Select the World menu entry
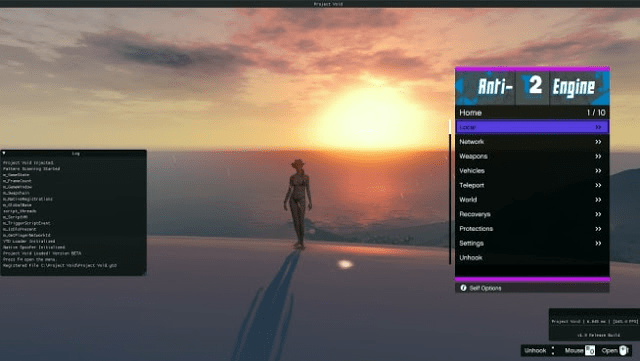The image size is (640, 361). 532,200
